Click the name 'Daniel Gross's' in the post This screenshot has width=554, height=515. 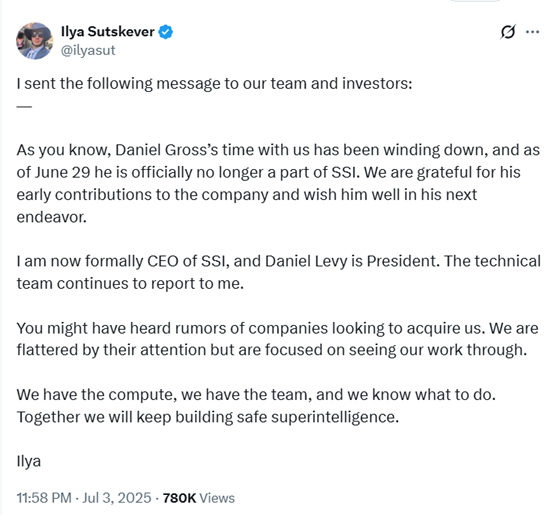click(167, 150)
